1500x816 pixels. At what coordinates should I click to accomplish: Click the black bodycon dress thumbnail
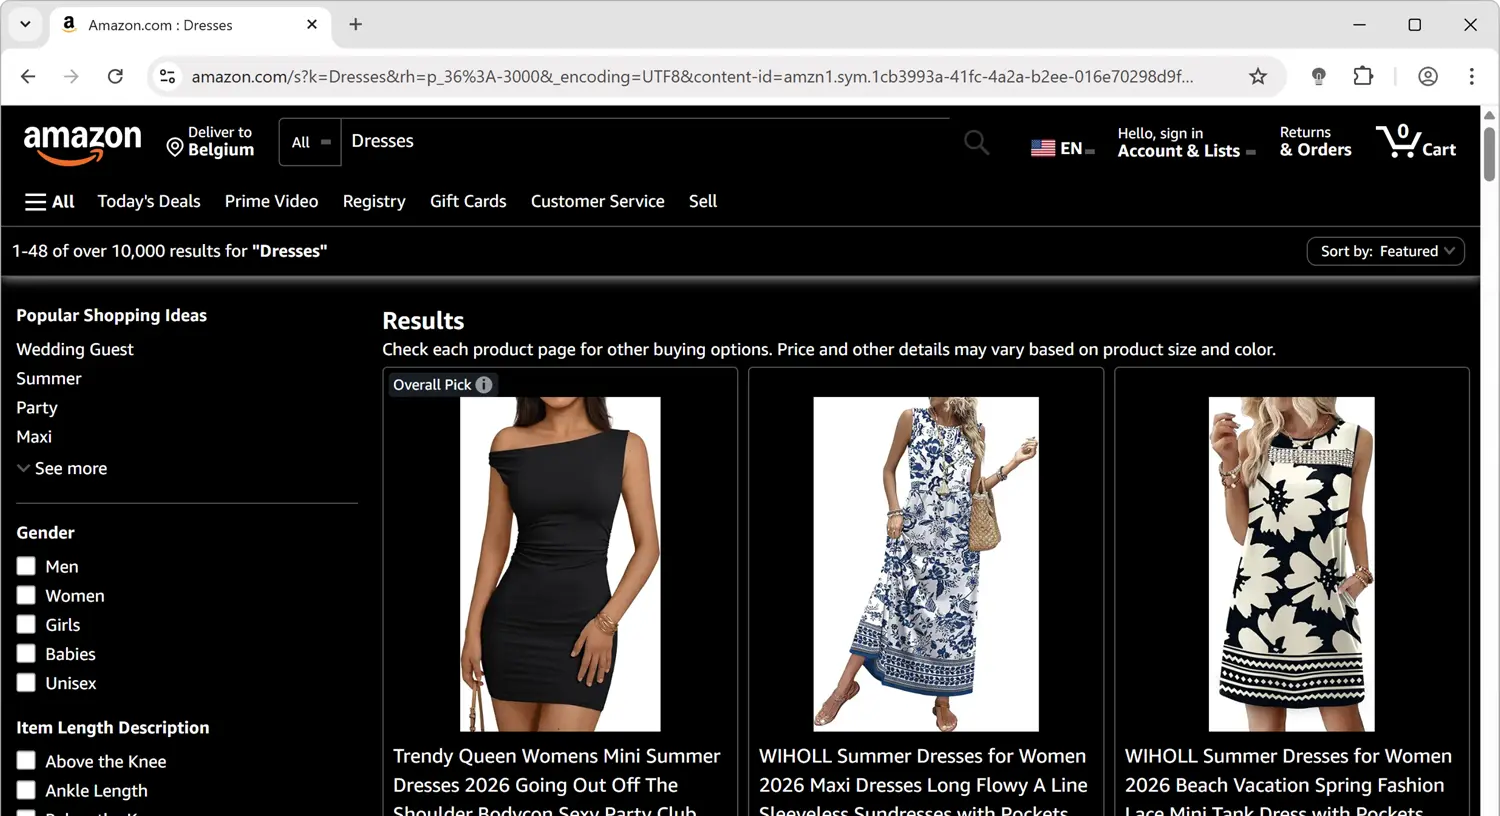coord(559,562)
